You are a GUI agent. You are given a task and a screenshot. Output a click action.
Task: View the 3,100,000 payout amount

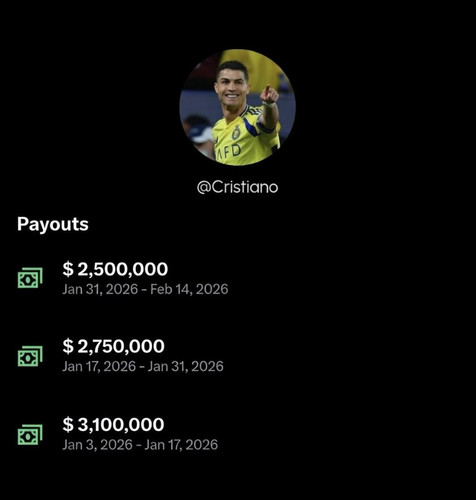(121, 424)
